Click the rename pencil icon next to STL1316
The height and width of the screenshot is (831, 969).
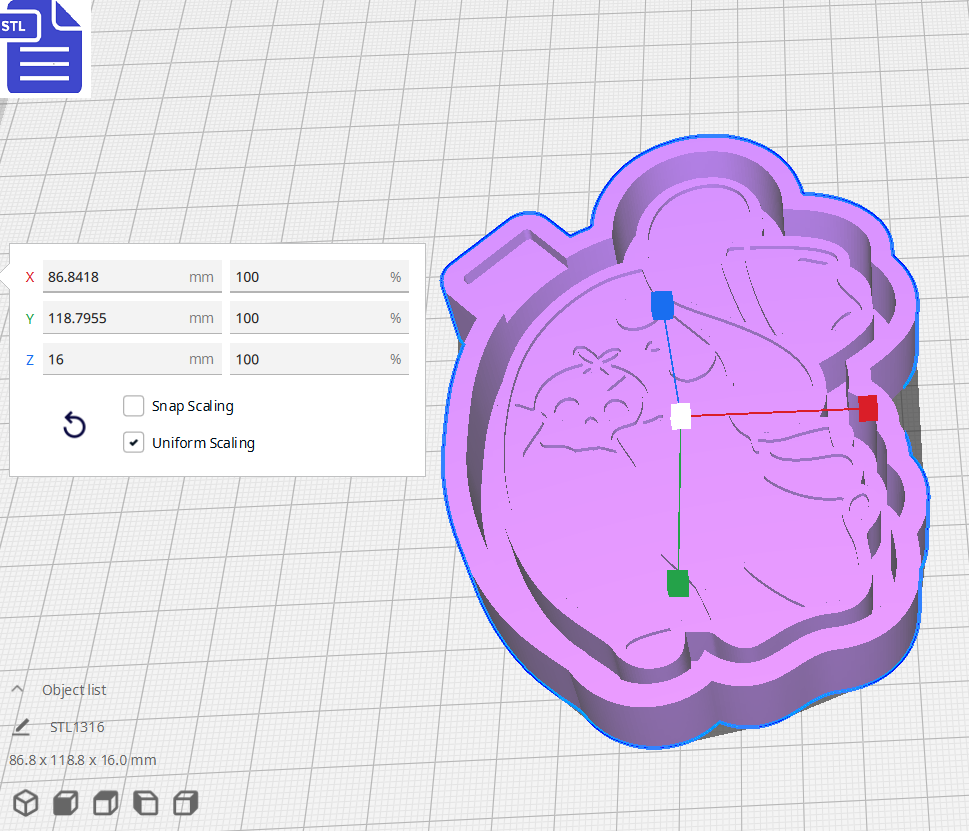(x=21, y=727)
